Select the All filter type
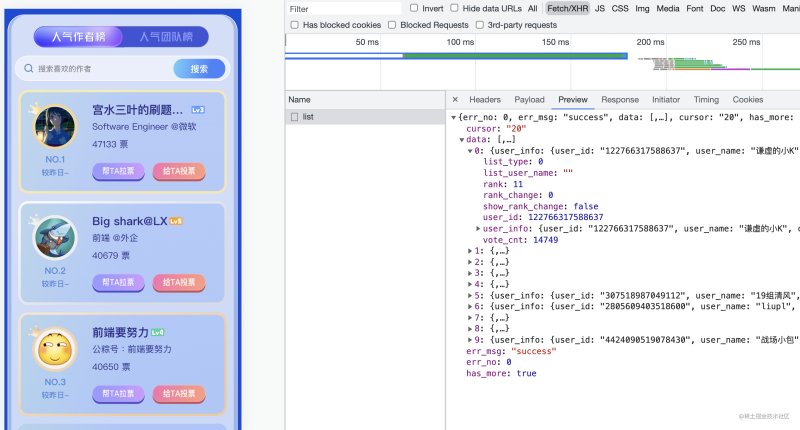Screen dimensions: 800x430 533,9
